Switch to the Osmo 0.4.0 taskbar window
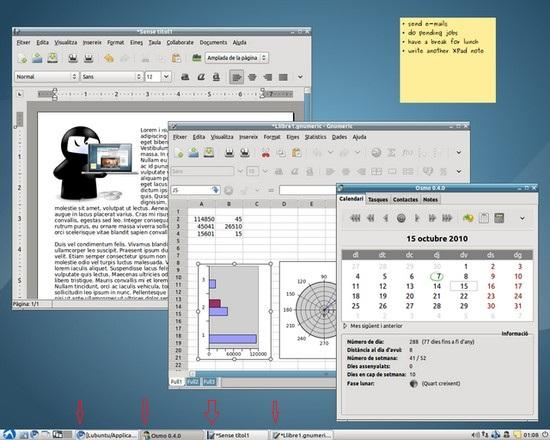The width and height of the screenshot is (550, 440). coord(172,435)
